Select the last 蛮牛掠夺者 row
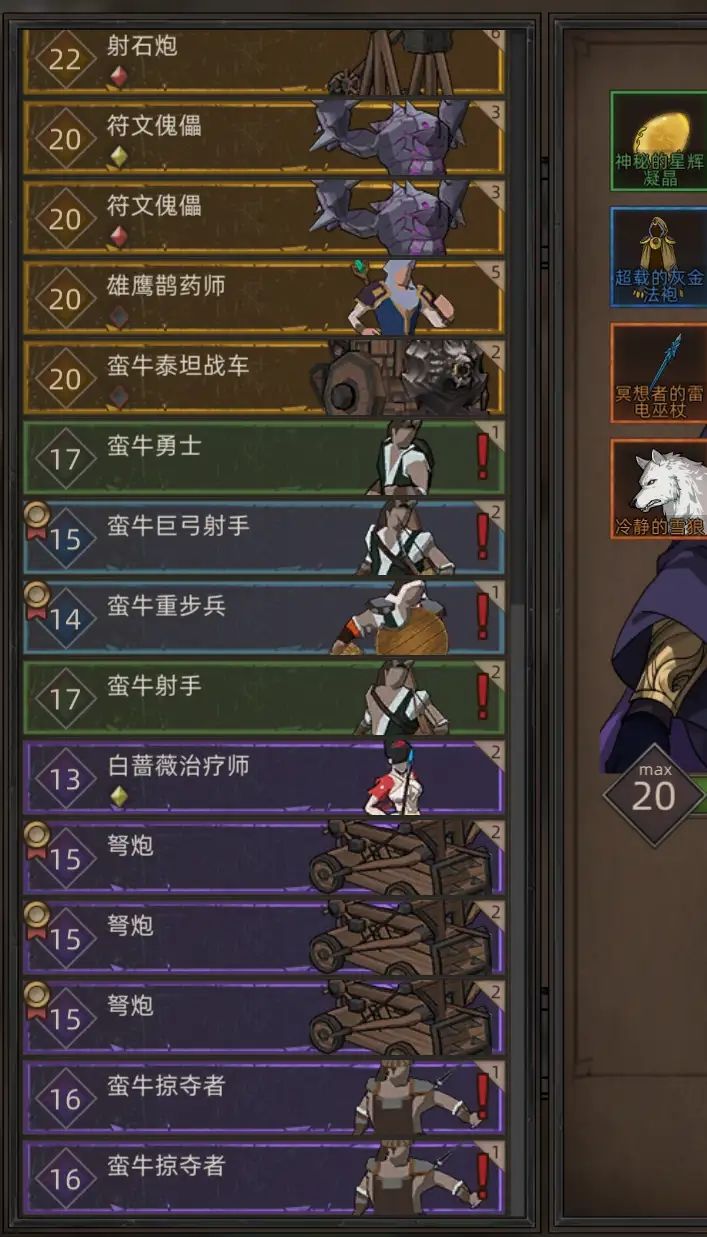The image size is (707, 1237). [264, 1178]
